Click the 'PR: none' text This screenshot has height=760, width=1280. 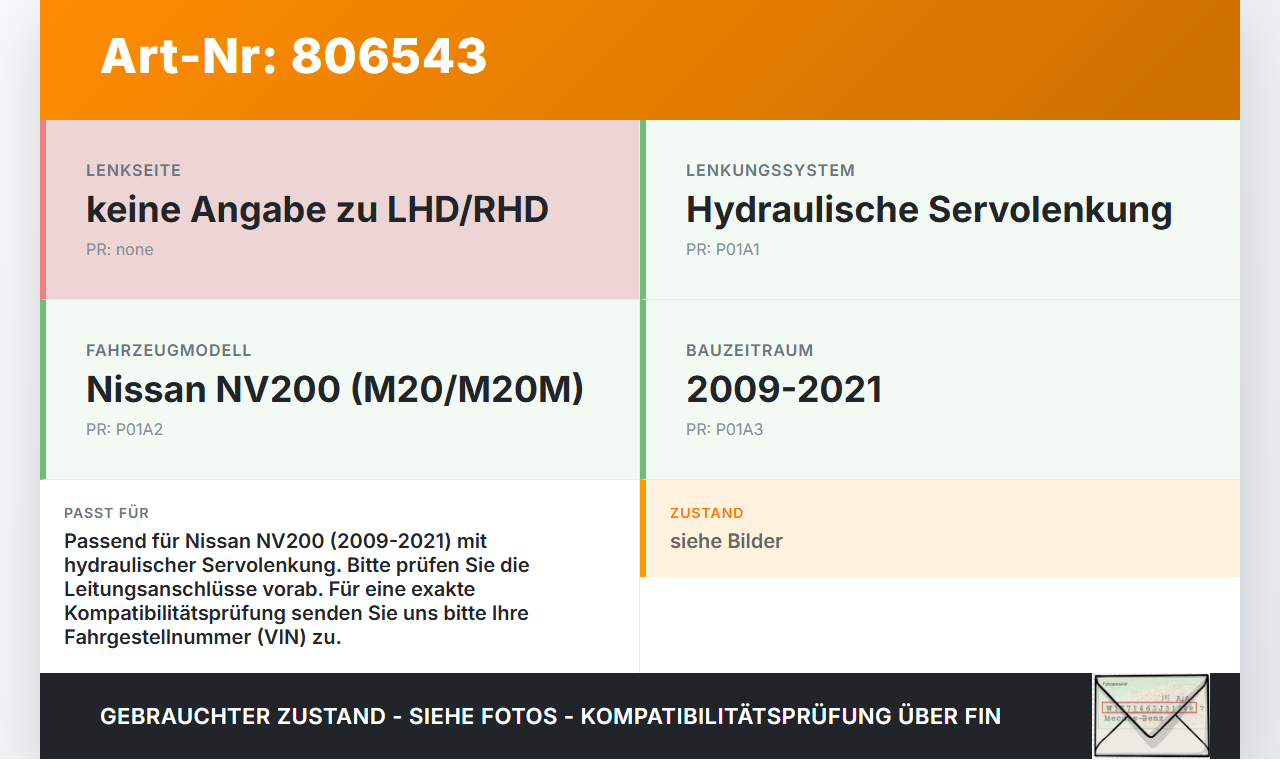[x=120, y=250]
